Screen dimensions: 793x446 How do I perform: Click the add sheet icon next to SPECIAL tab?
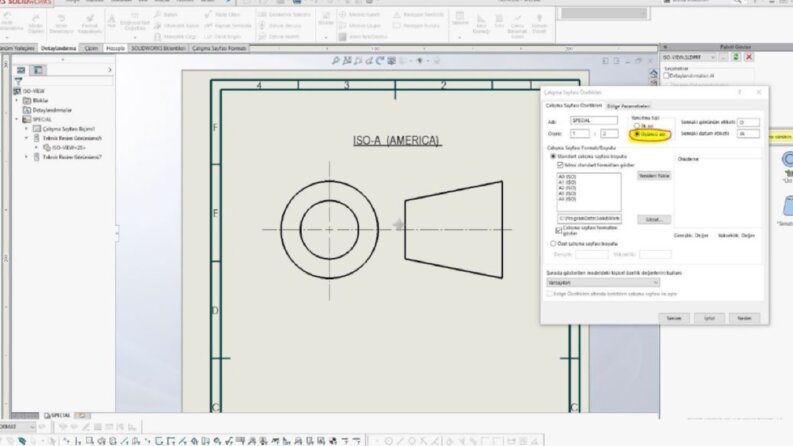(81, 415)
